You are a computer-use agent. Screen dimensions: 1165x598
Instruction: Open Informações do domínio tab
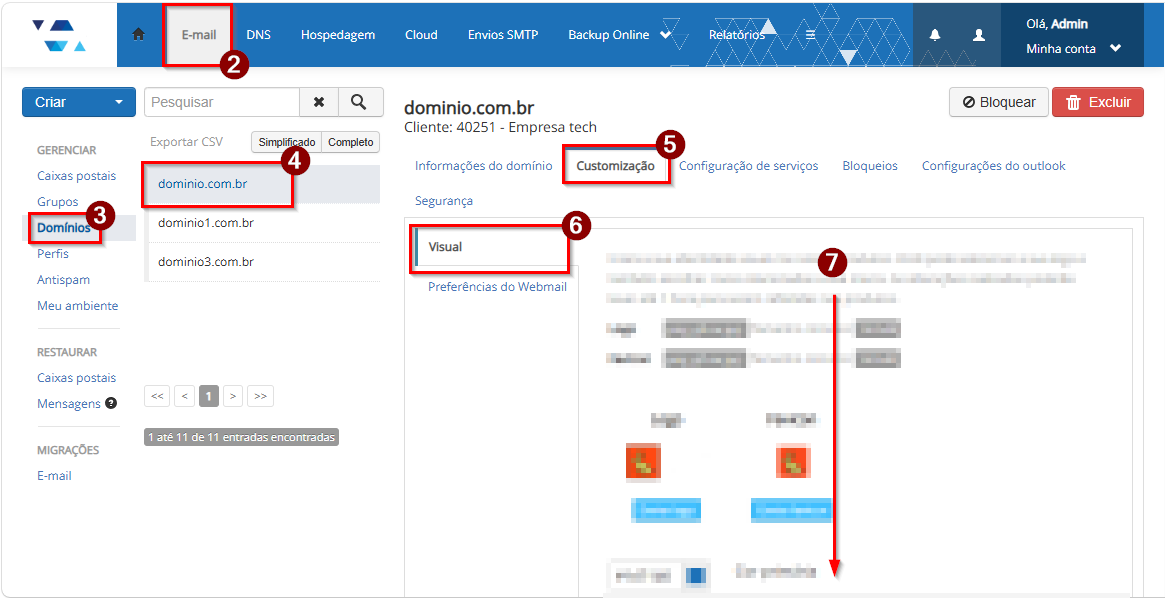tap(484, 166)
